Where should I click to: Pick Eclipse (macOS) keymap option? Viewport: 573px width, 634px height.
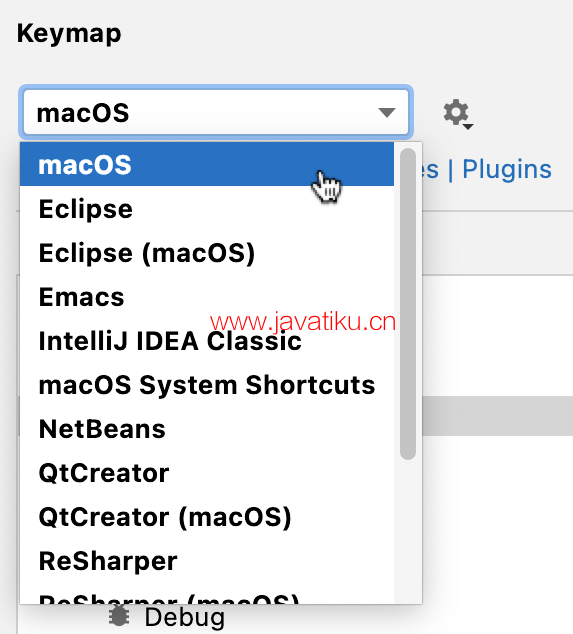point(207,253)
